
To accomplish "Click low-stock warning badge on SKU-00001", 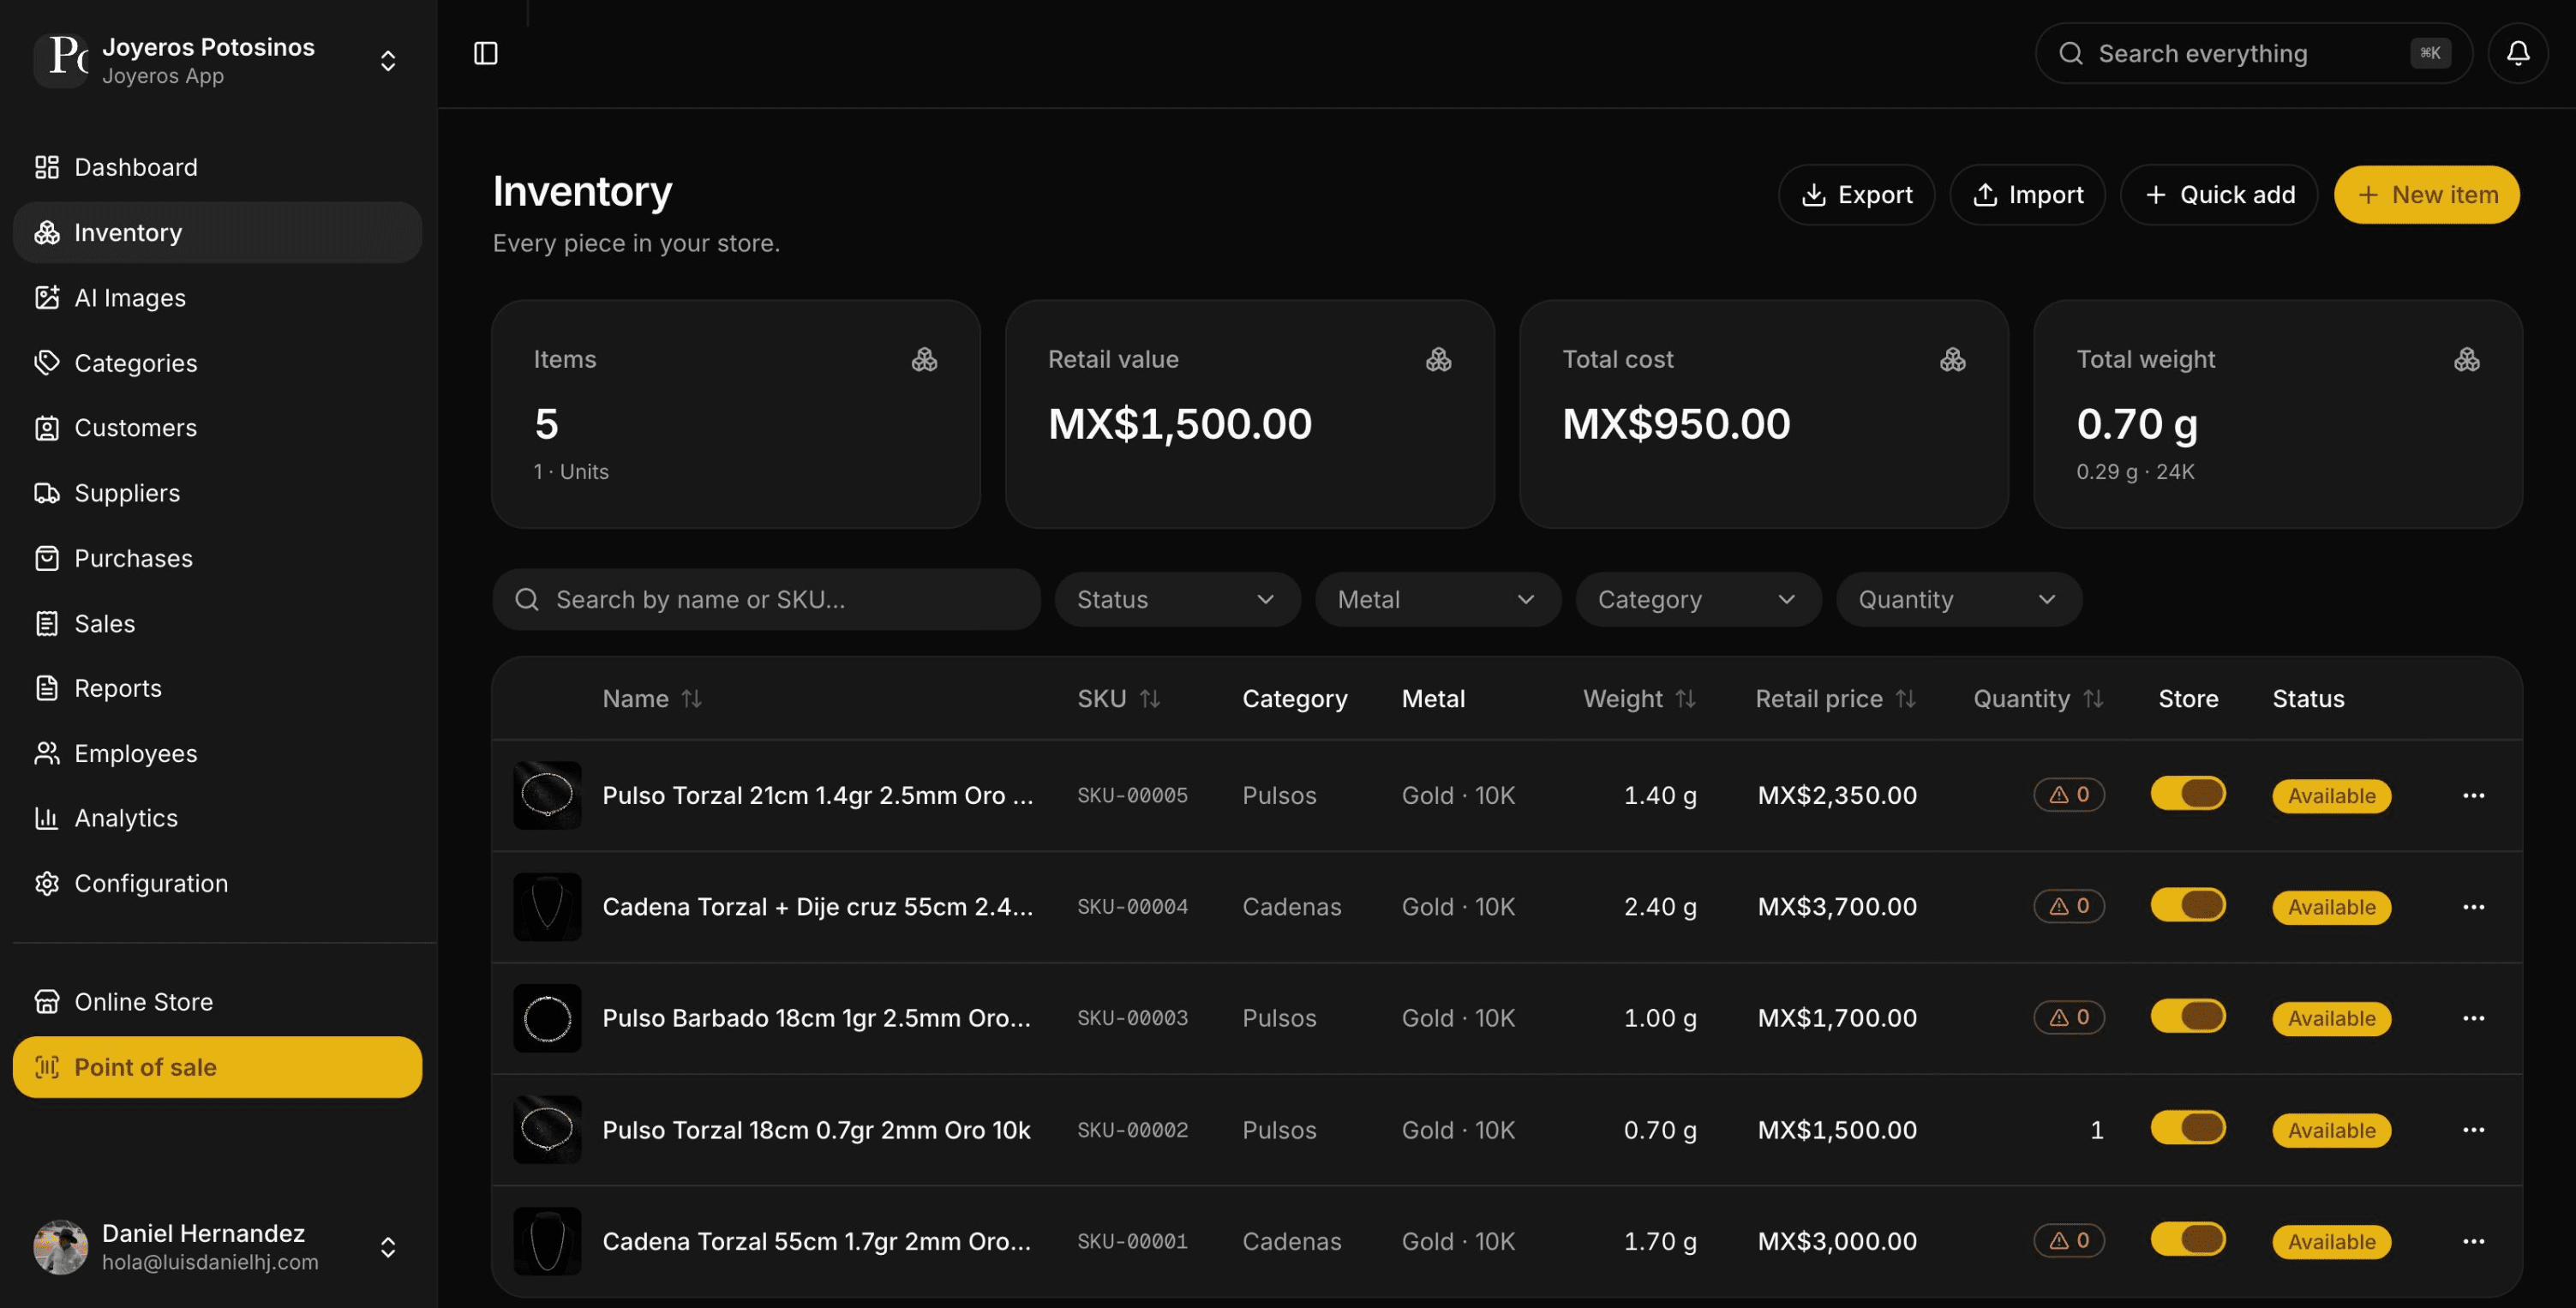I will click(2069, 1240).
